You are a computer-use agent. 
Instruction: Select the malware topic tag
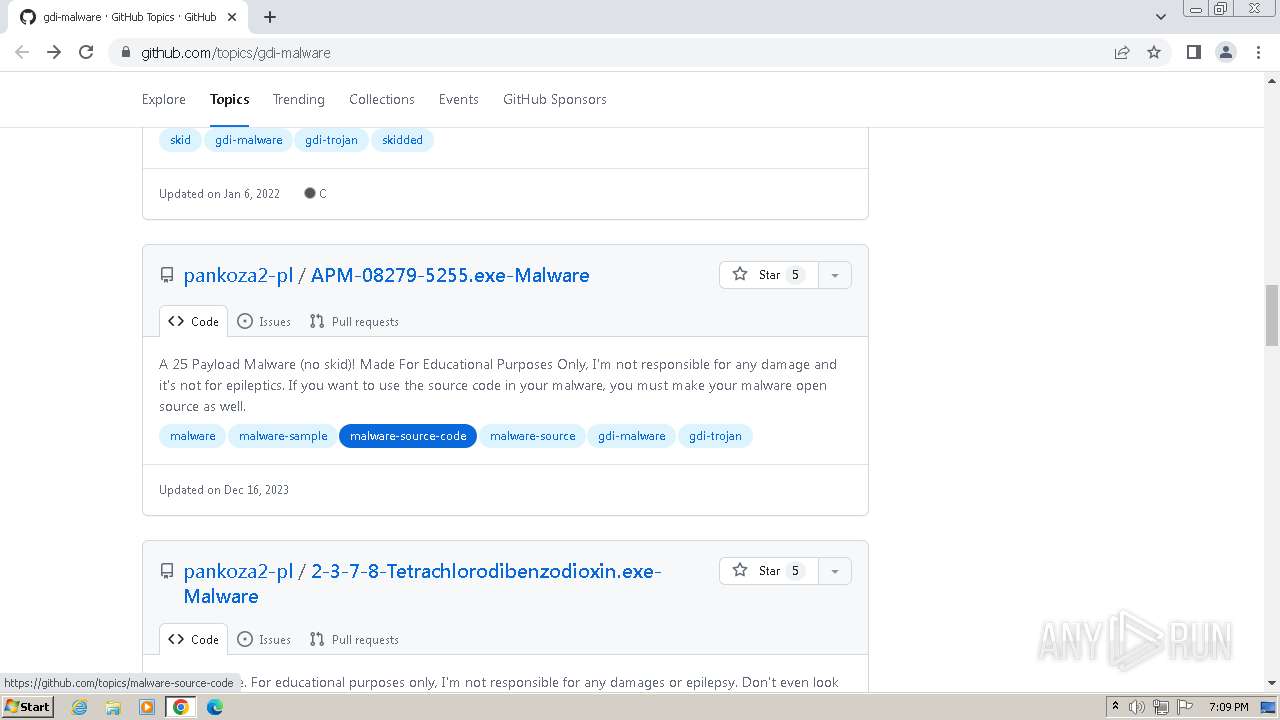[192, 436]
